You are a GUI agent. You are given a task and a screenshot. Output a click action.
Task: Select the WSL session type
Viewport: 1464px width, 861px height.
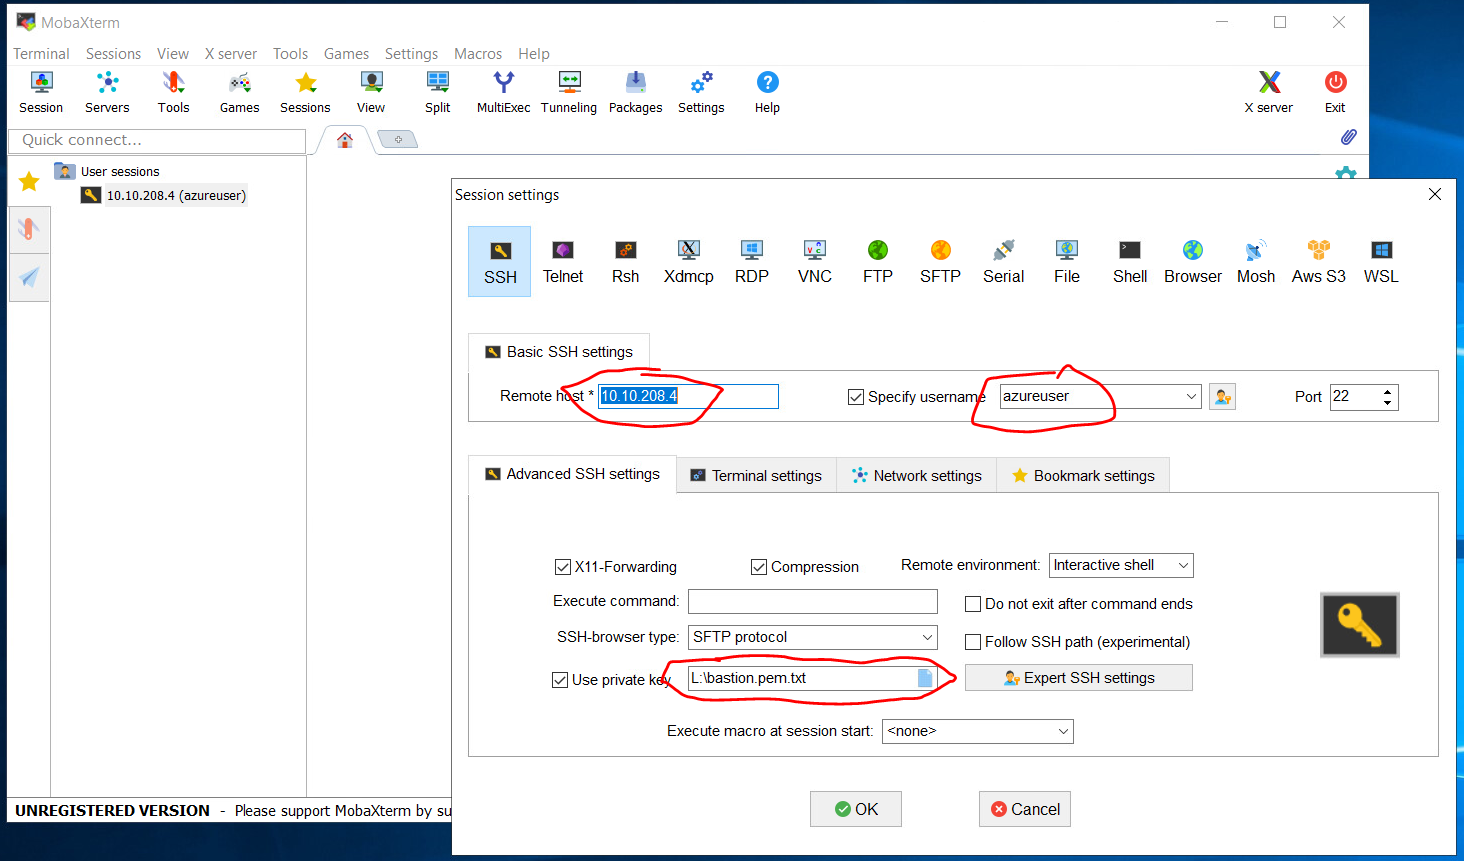point(1381,262)
